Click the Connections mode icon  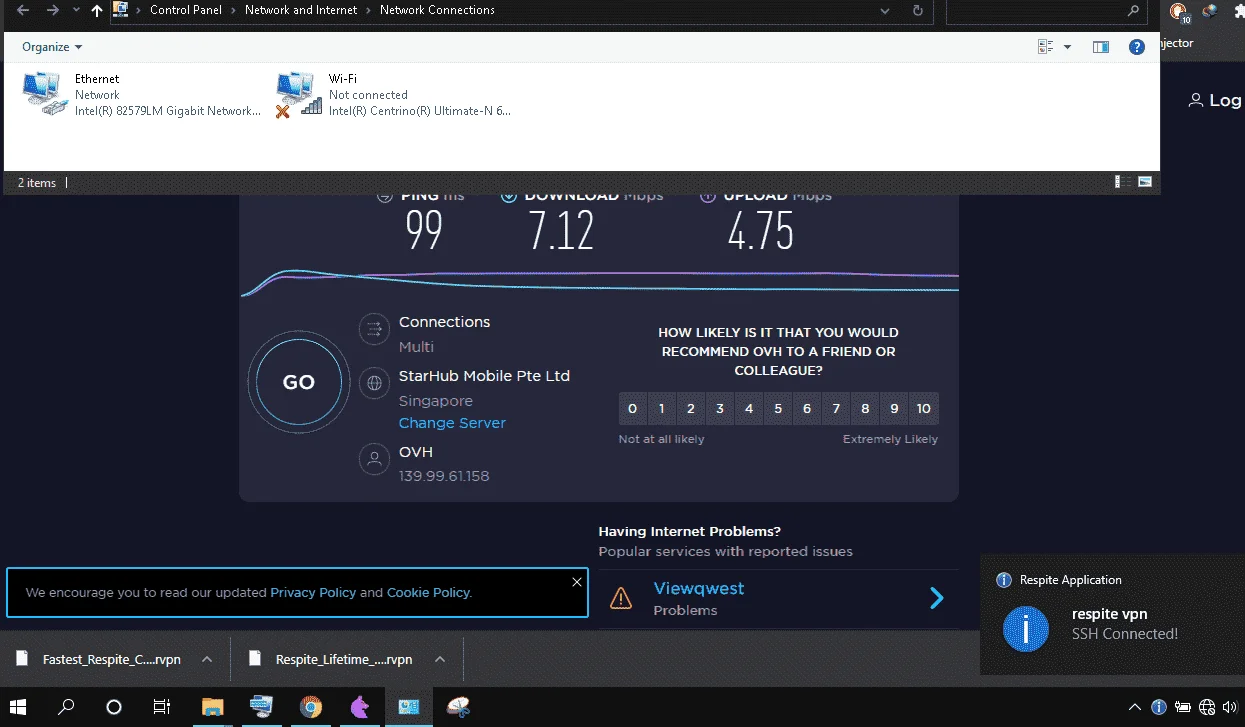[374, 328]
